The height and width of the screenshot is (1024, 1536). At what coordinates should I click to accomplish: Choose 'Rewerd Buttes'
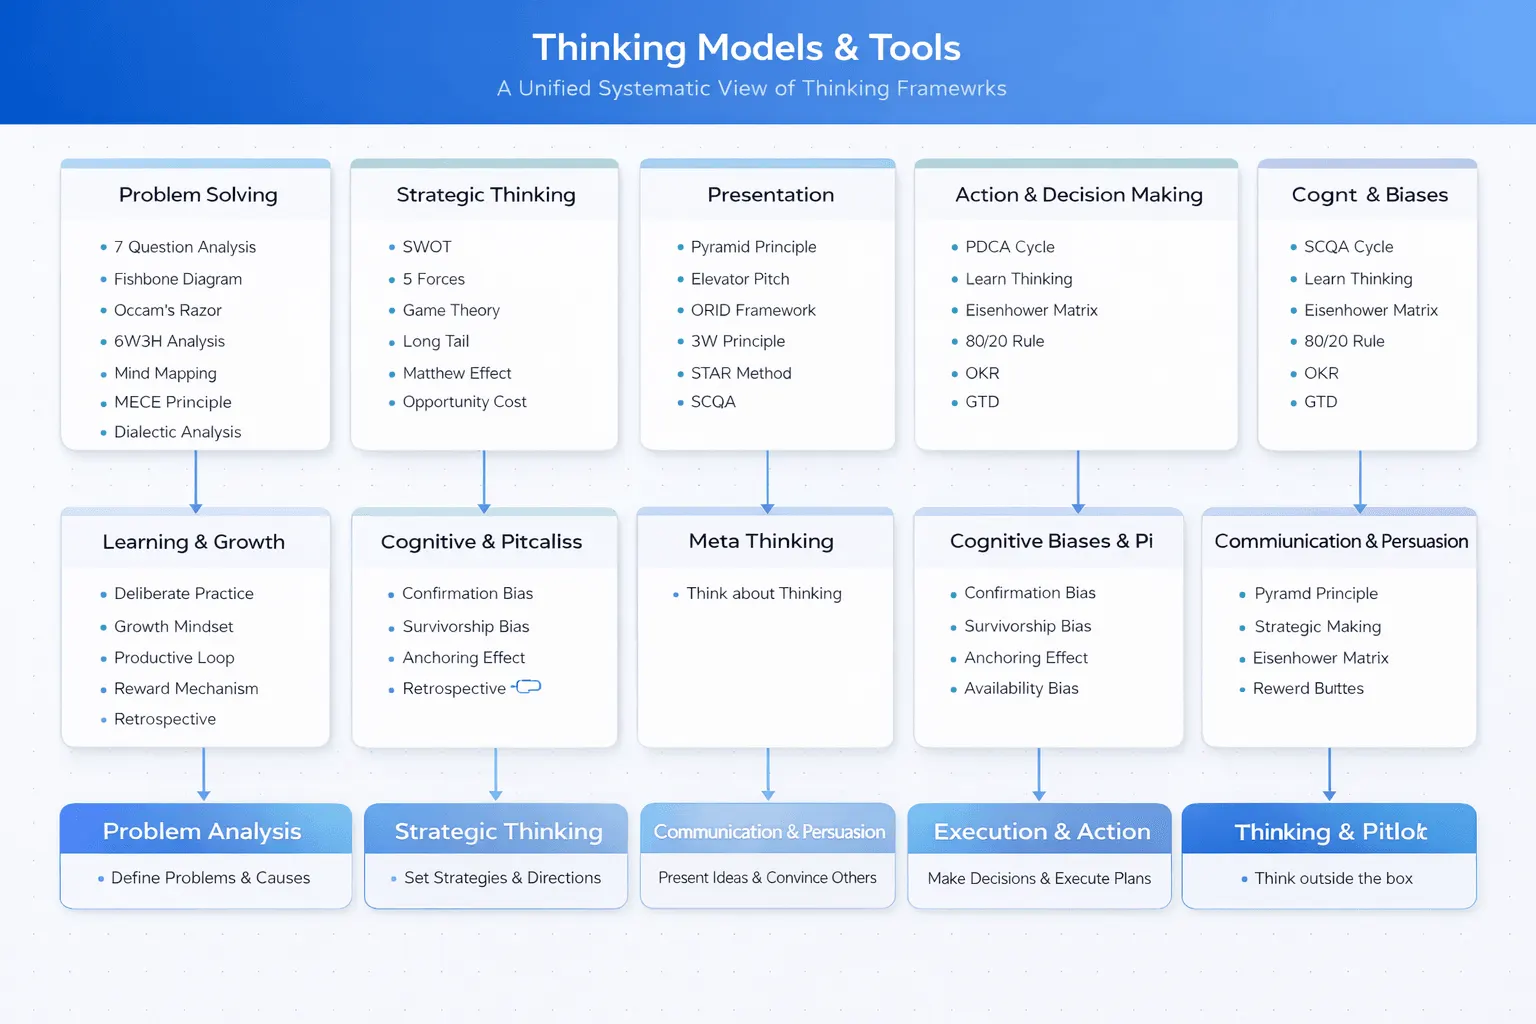(x=1308, y=688)
